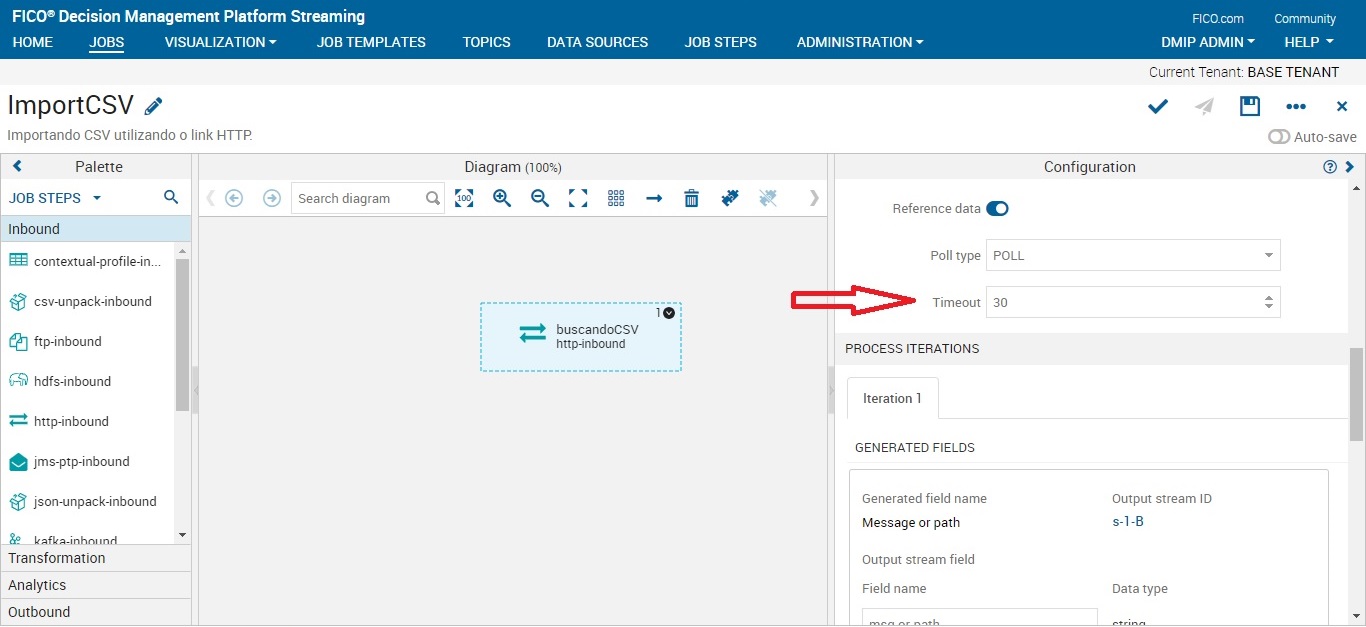Viewport: 1366px width, 627px height.
Task: Disable the Reference data toggle
Action: coord(997,208)
